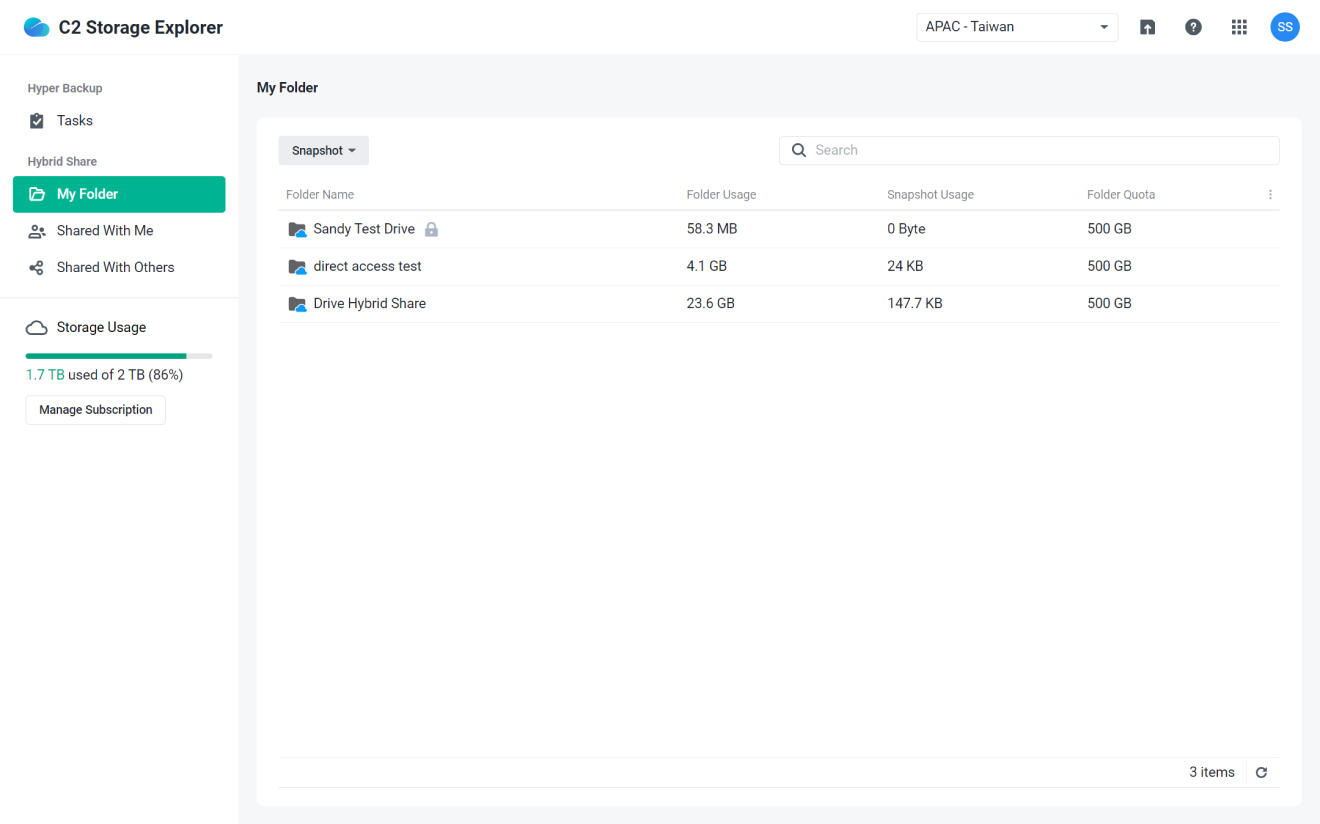Open the APAC - Taiwan region dropdown
The height and width of the screenshot is (824, 1320).
1016,27
